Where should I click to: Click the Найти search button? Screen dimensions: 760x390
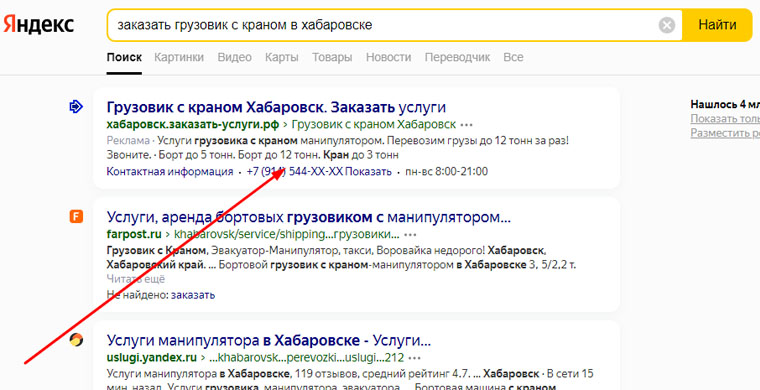tap(717, 25)
